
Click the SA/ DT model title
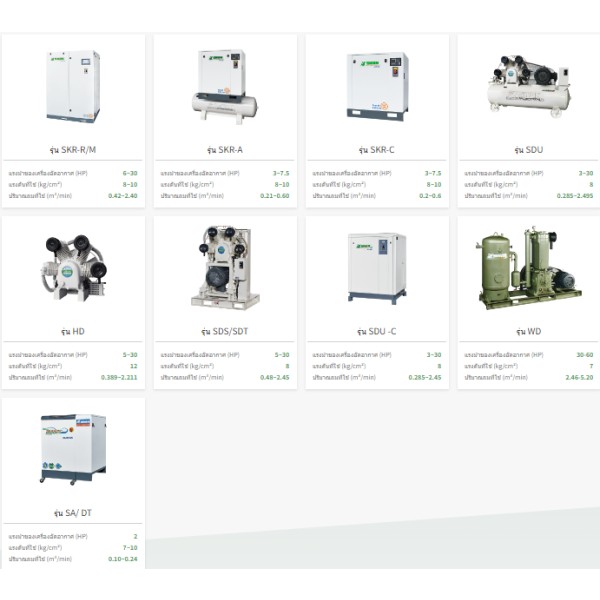pos(73,513)
